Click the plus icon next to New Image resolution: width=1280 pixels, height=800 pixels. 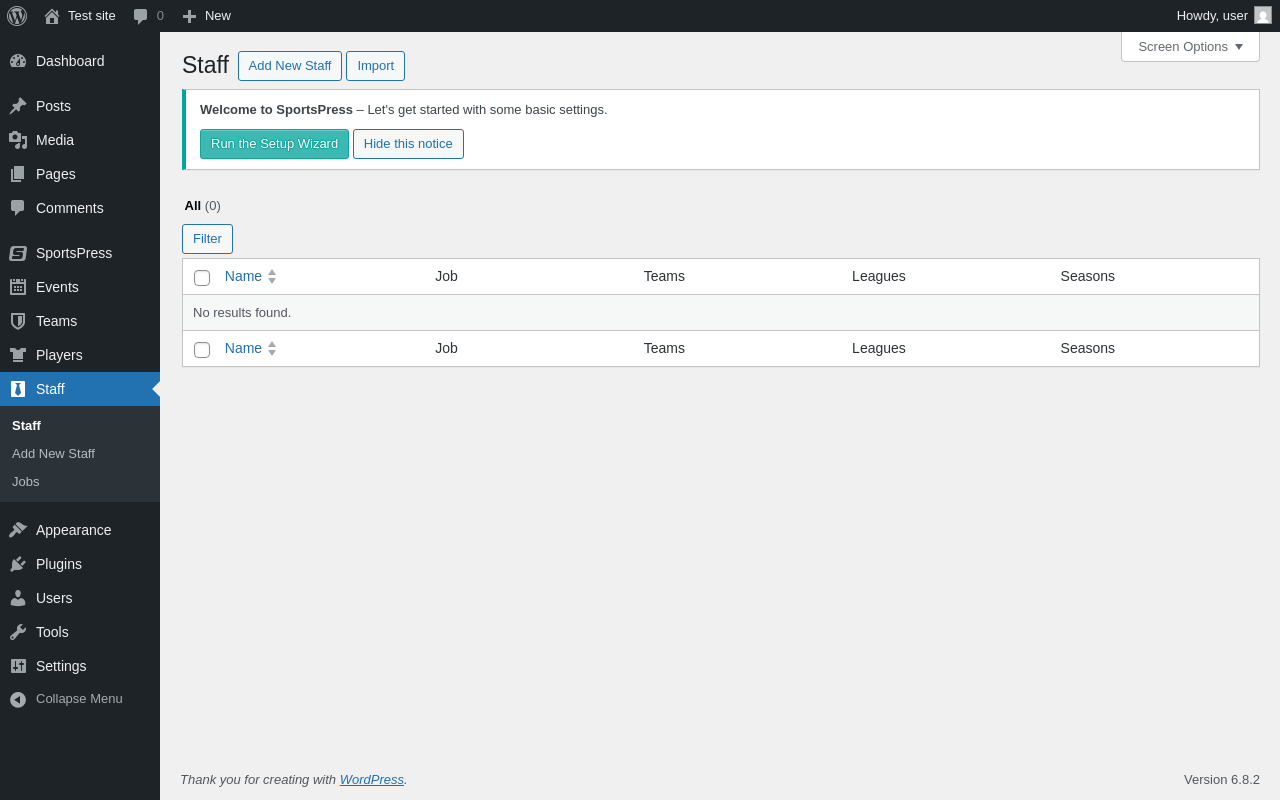(189, 16)
